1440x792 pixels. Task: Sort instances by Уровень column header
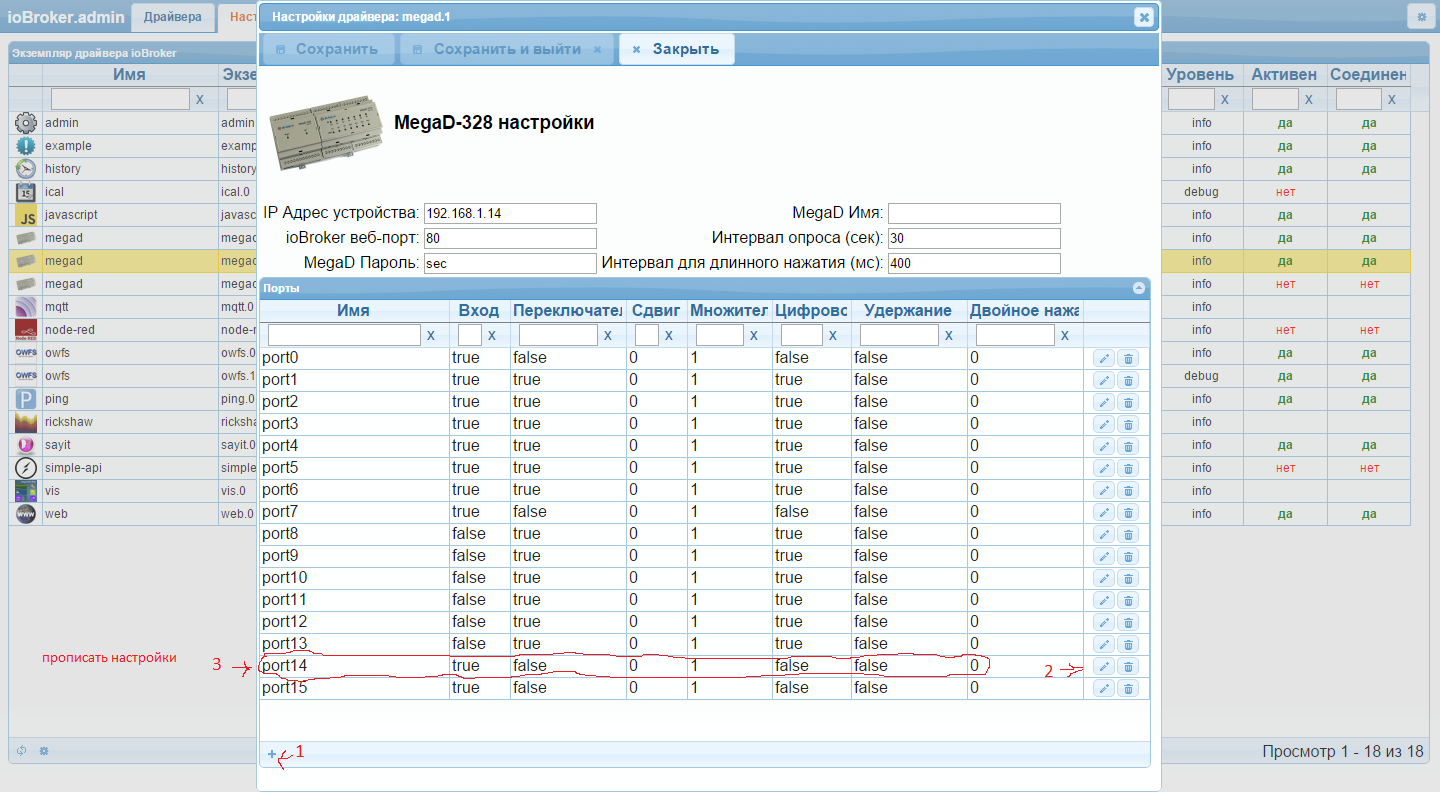point(1200,75)
